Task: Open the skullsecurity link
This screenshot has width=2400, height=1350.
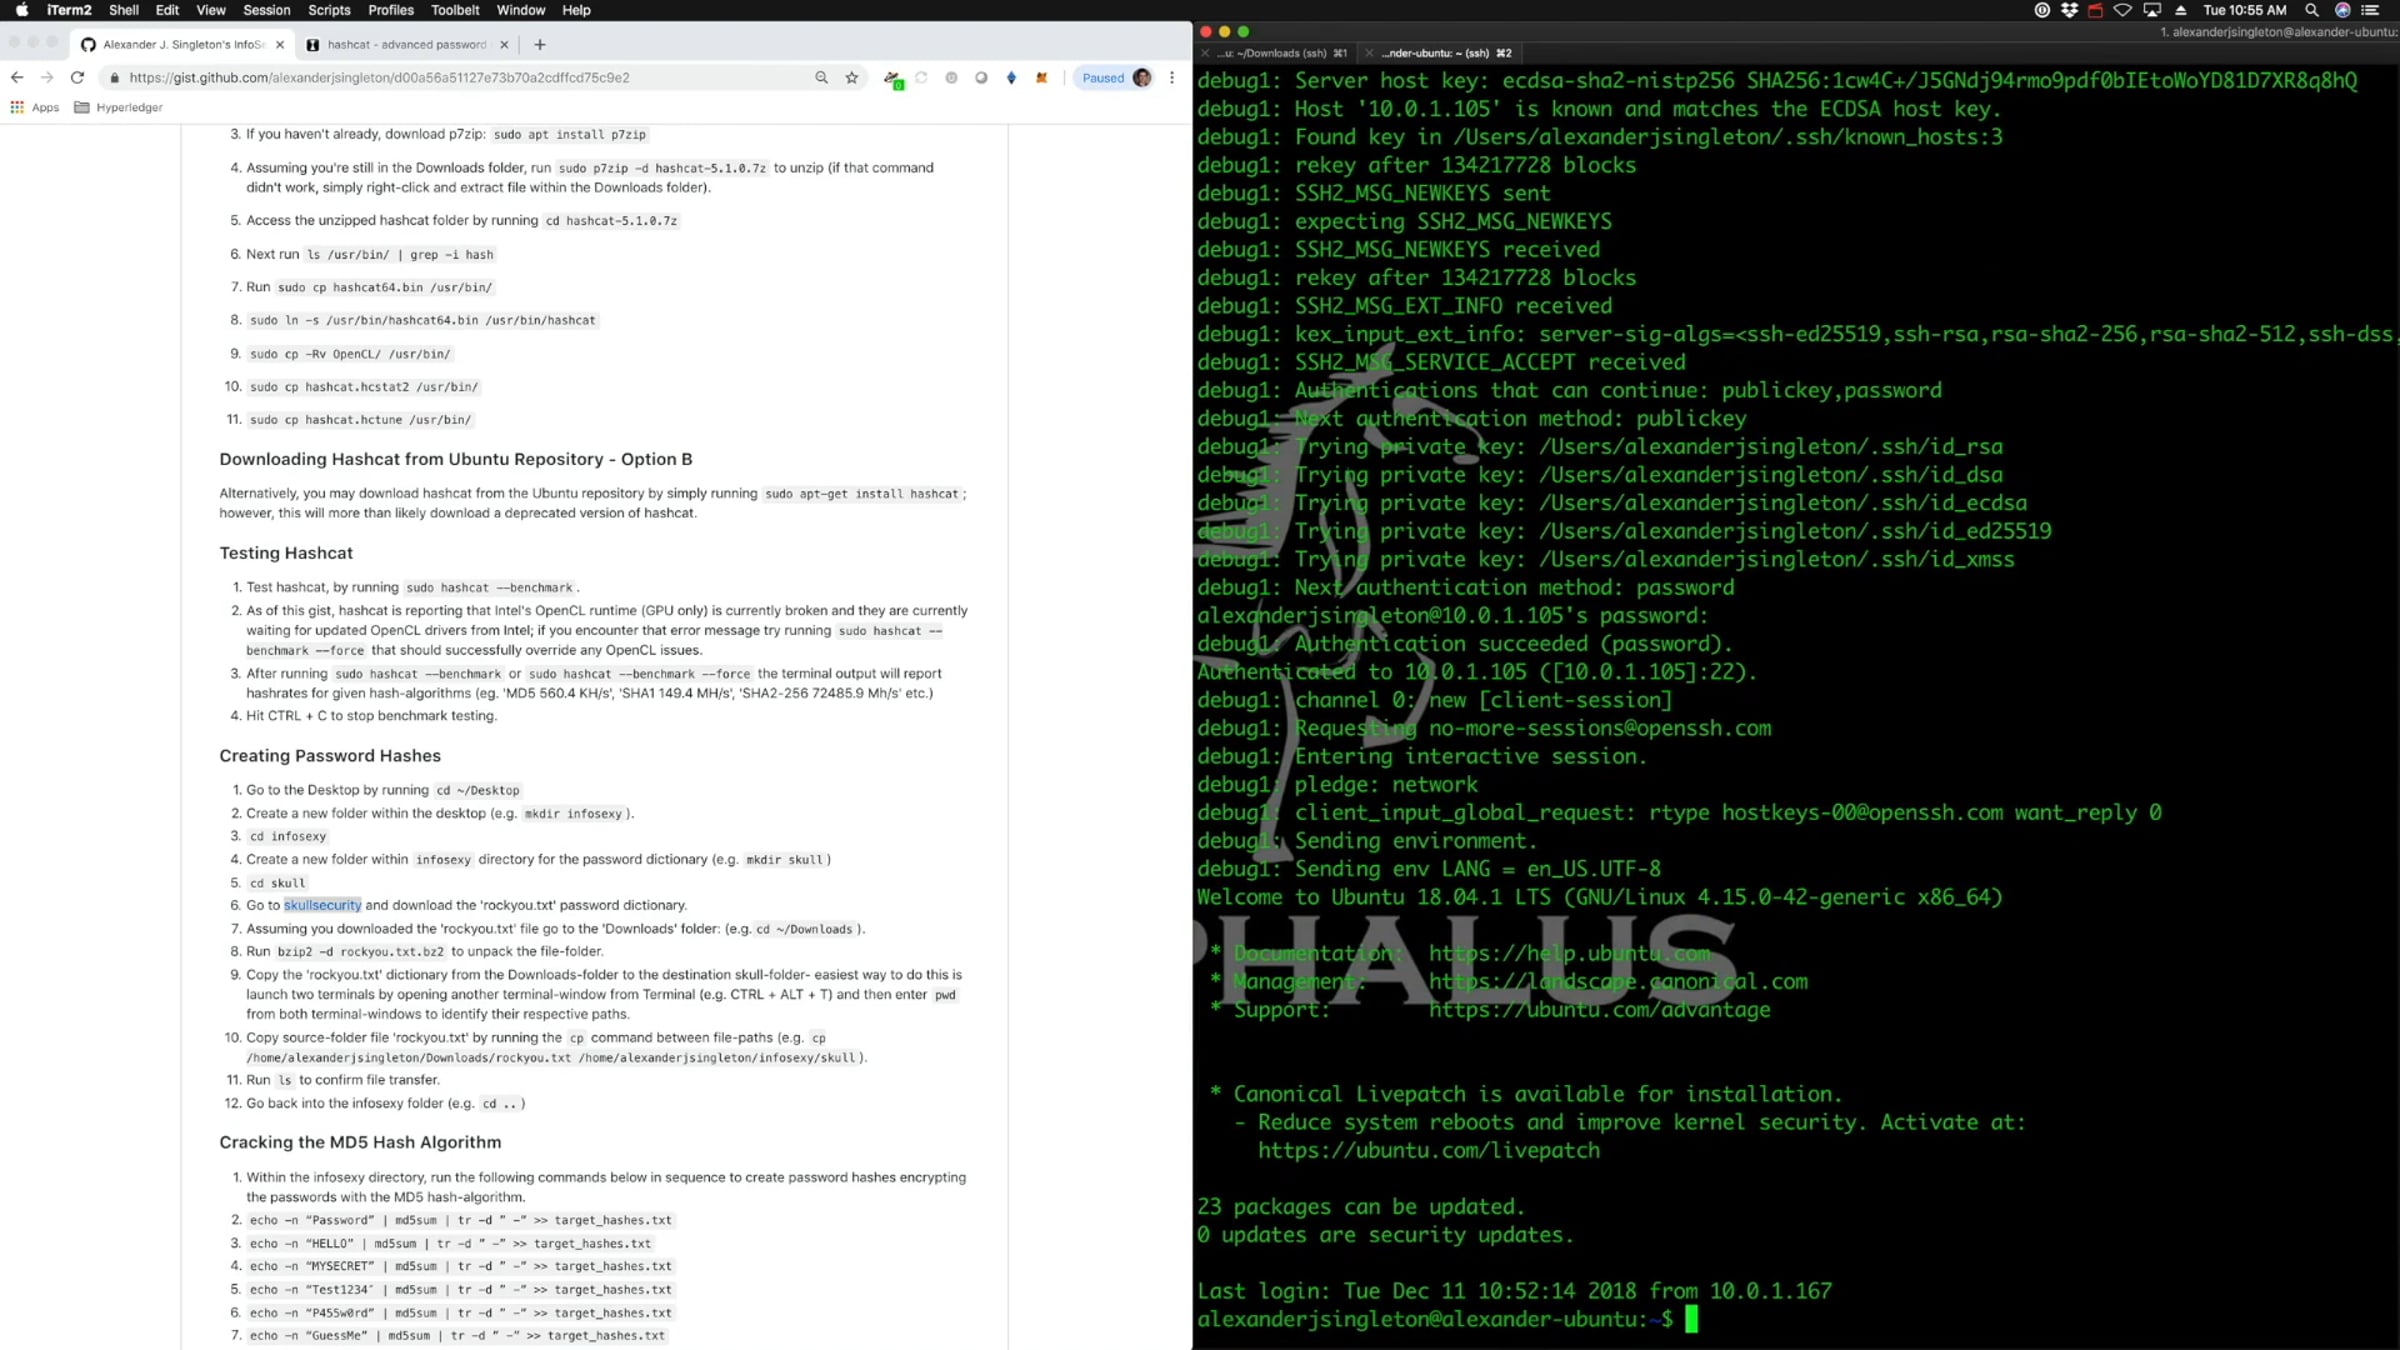Action: (322, 905)
